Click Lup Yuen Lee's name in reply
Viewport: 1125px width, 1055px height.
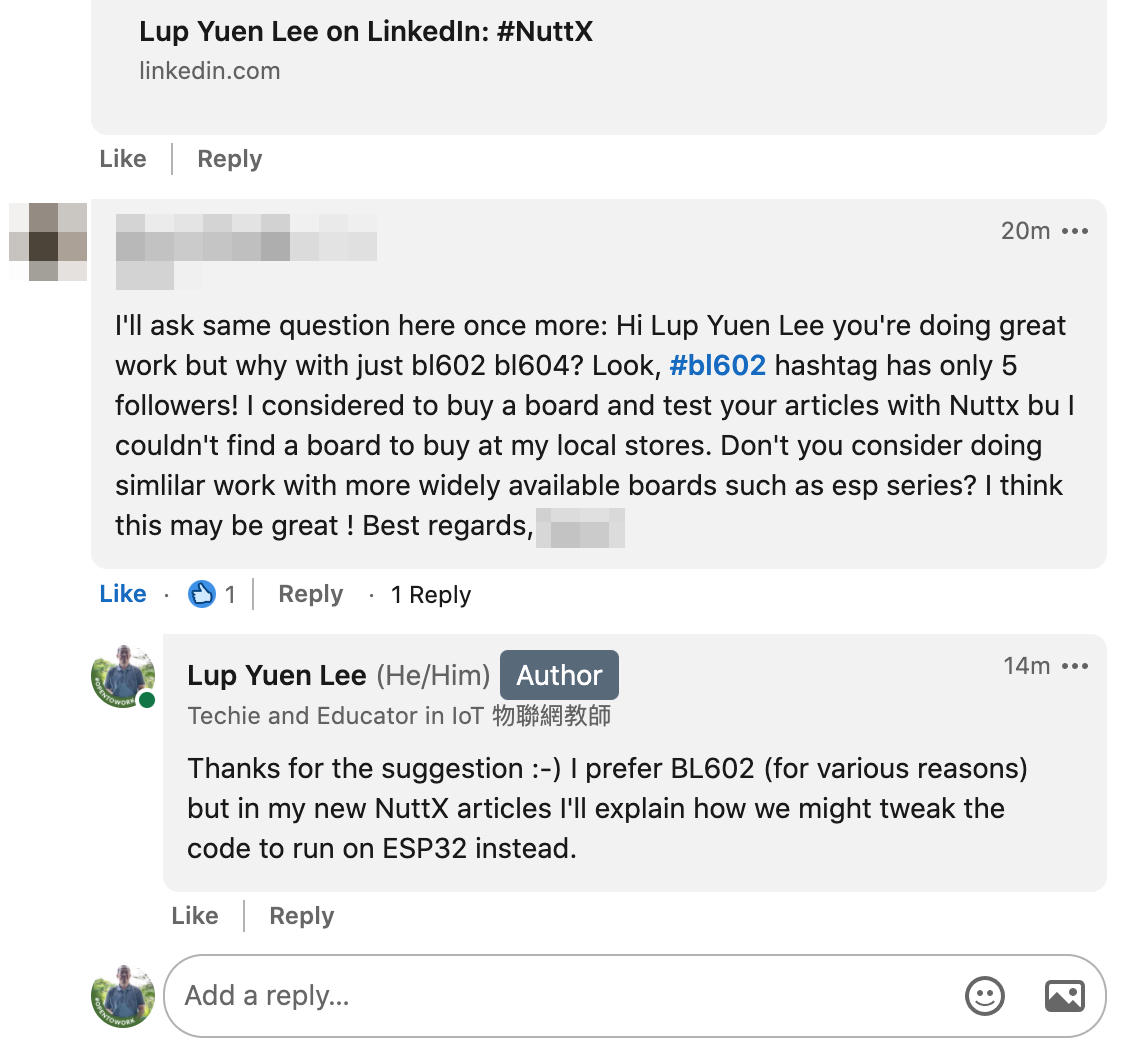tap(276, 676)
